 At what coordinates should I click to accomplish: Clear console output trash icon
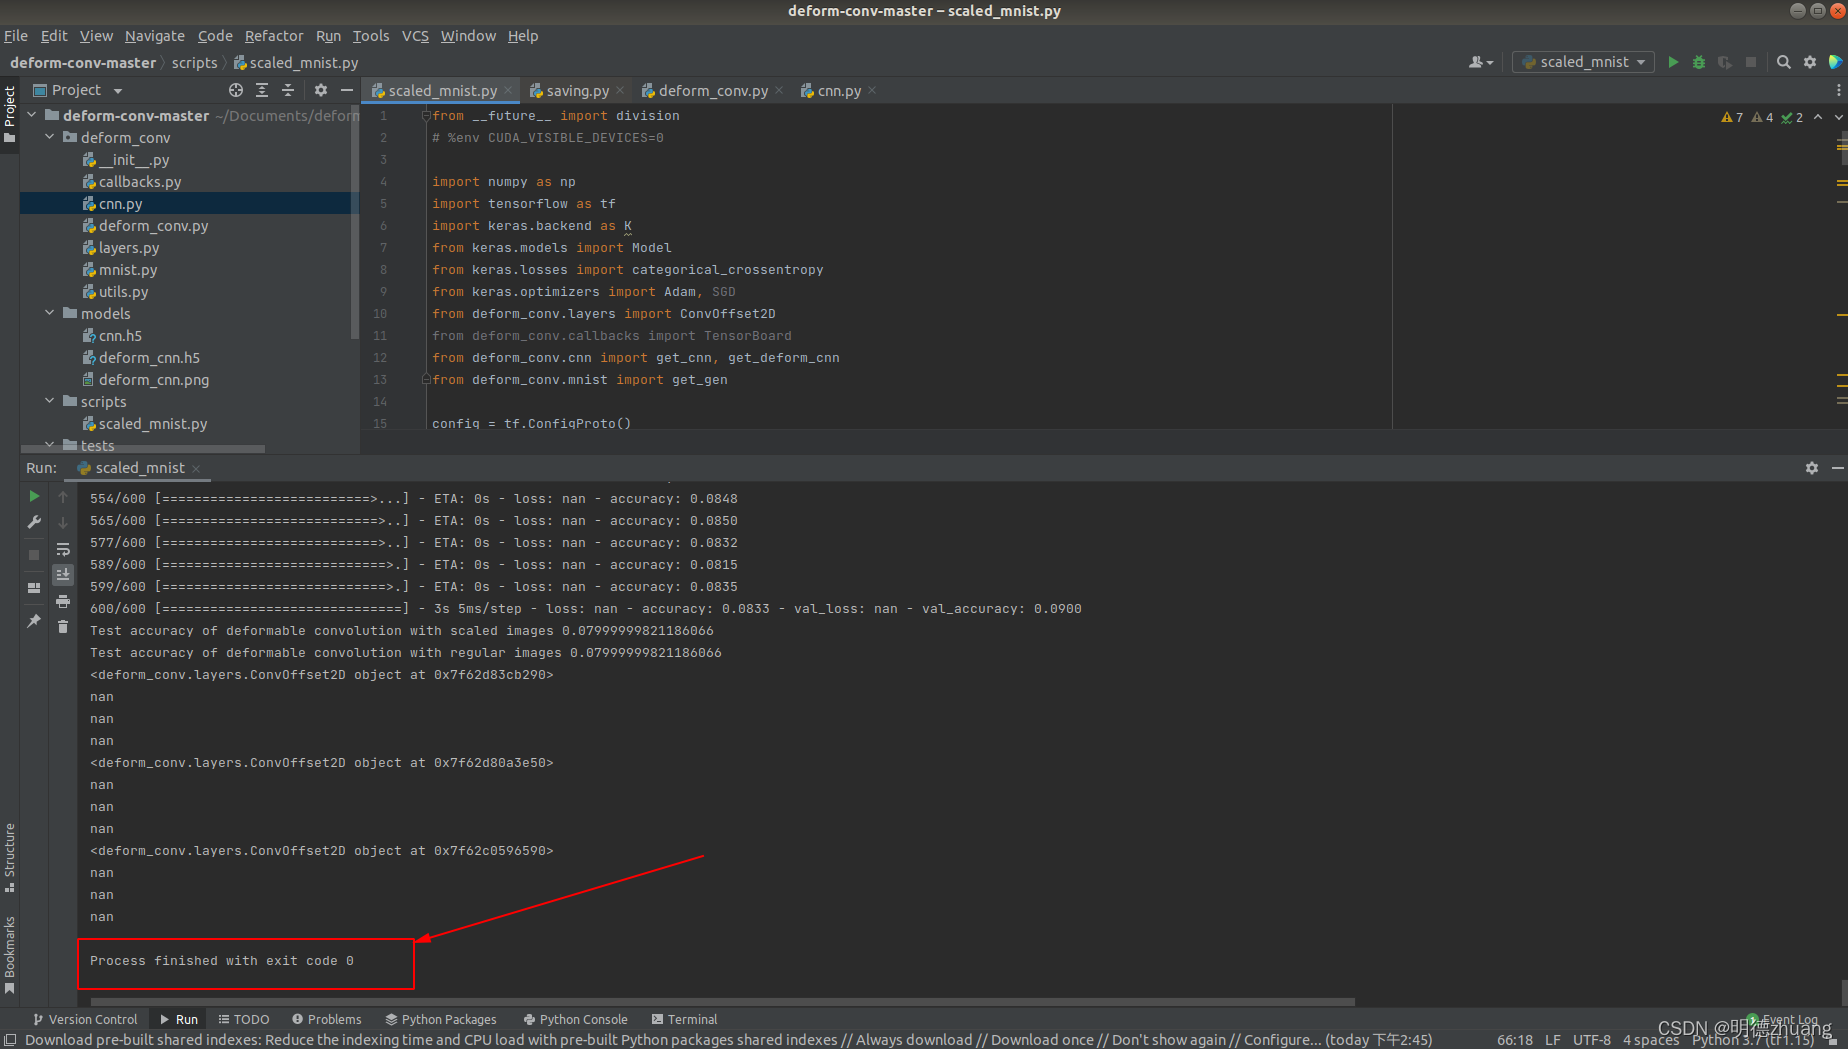pos(63,627)
